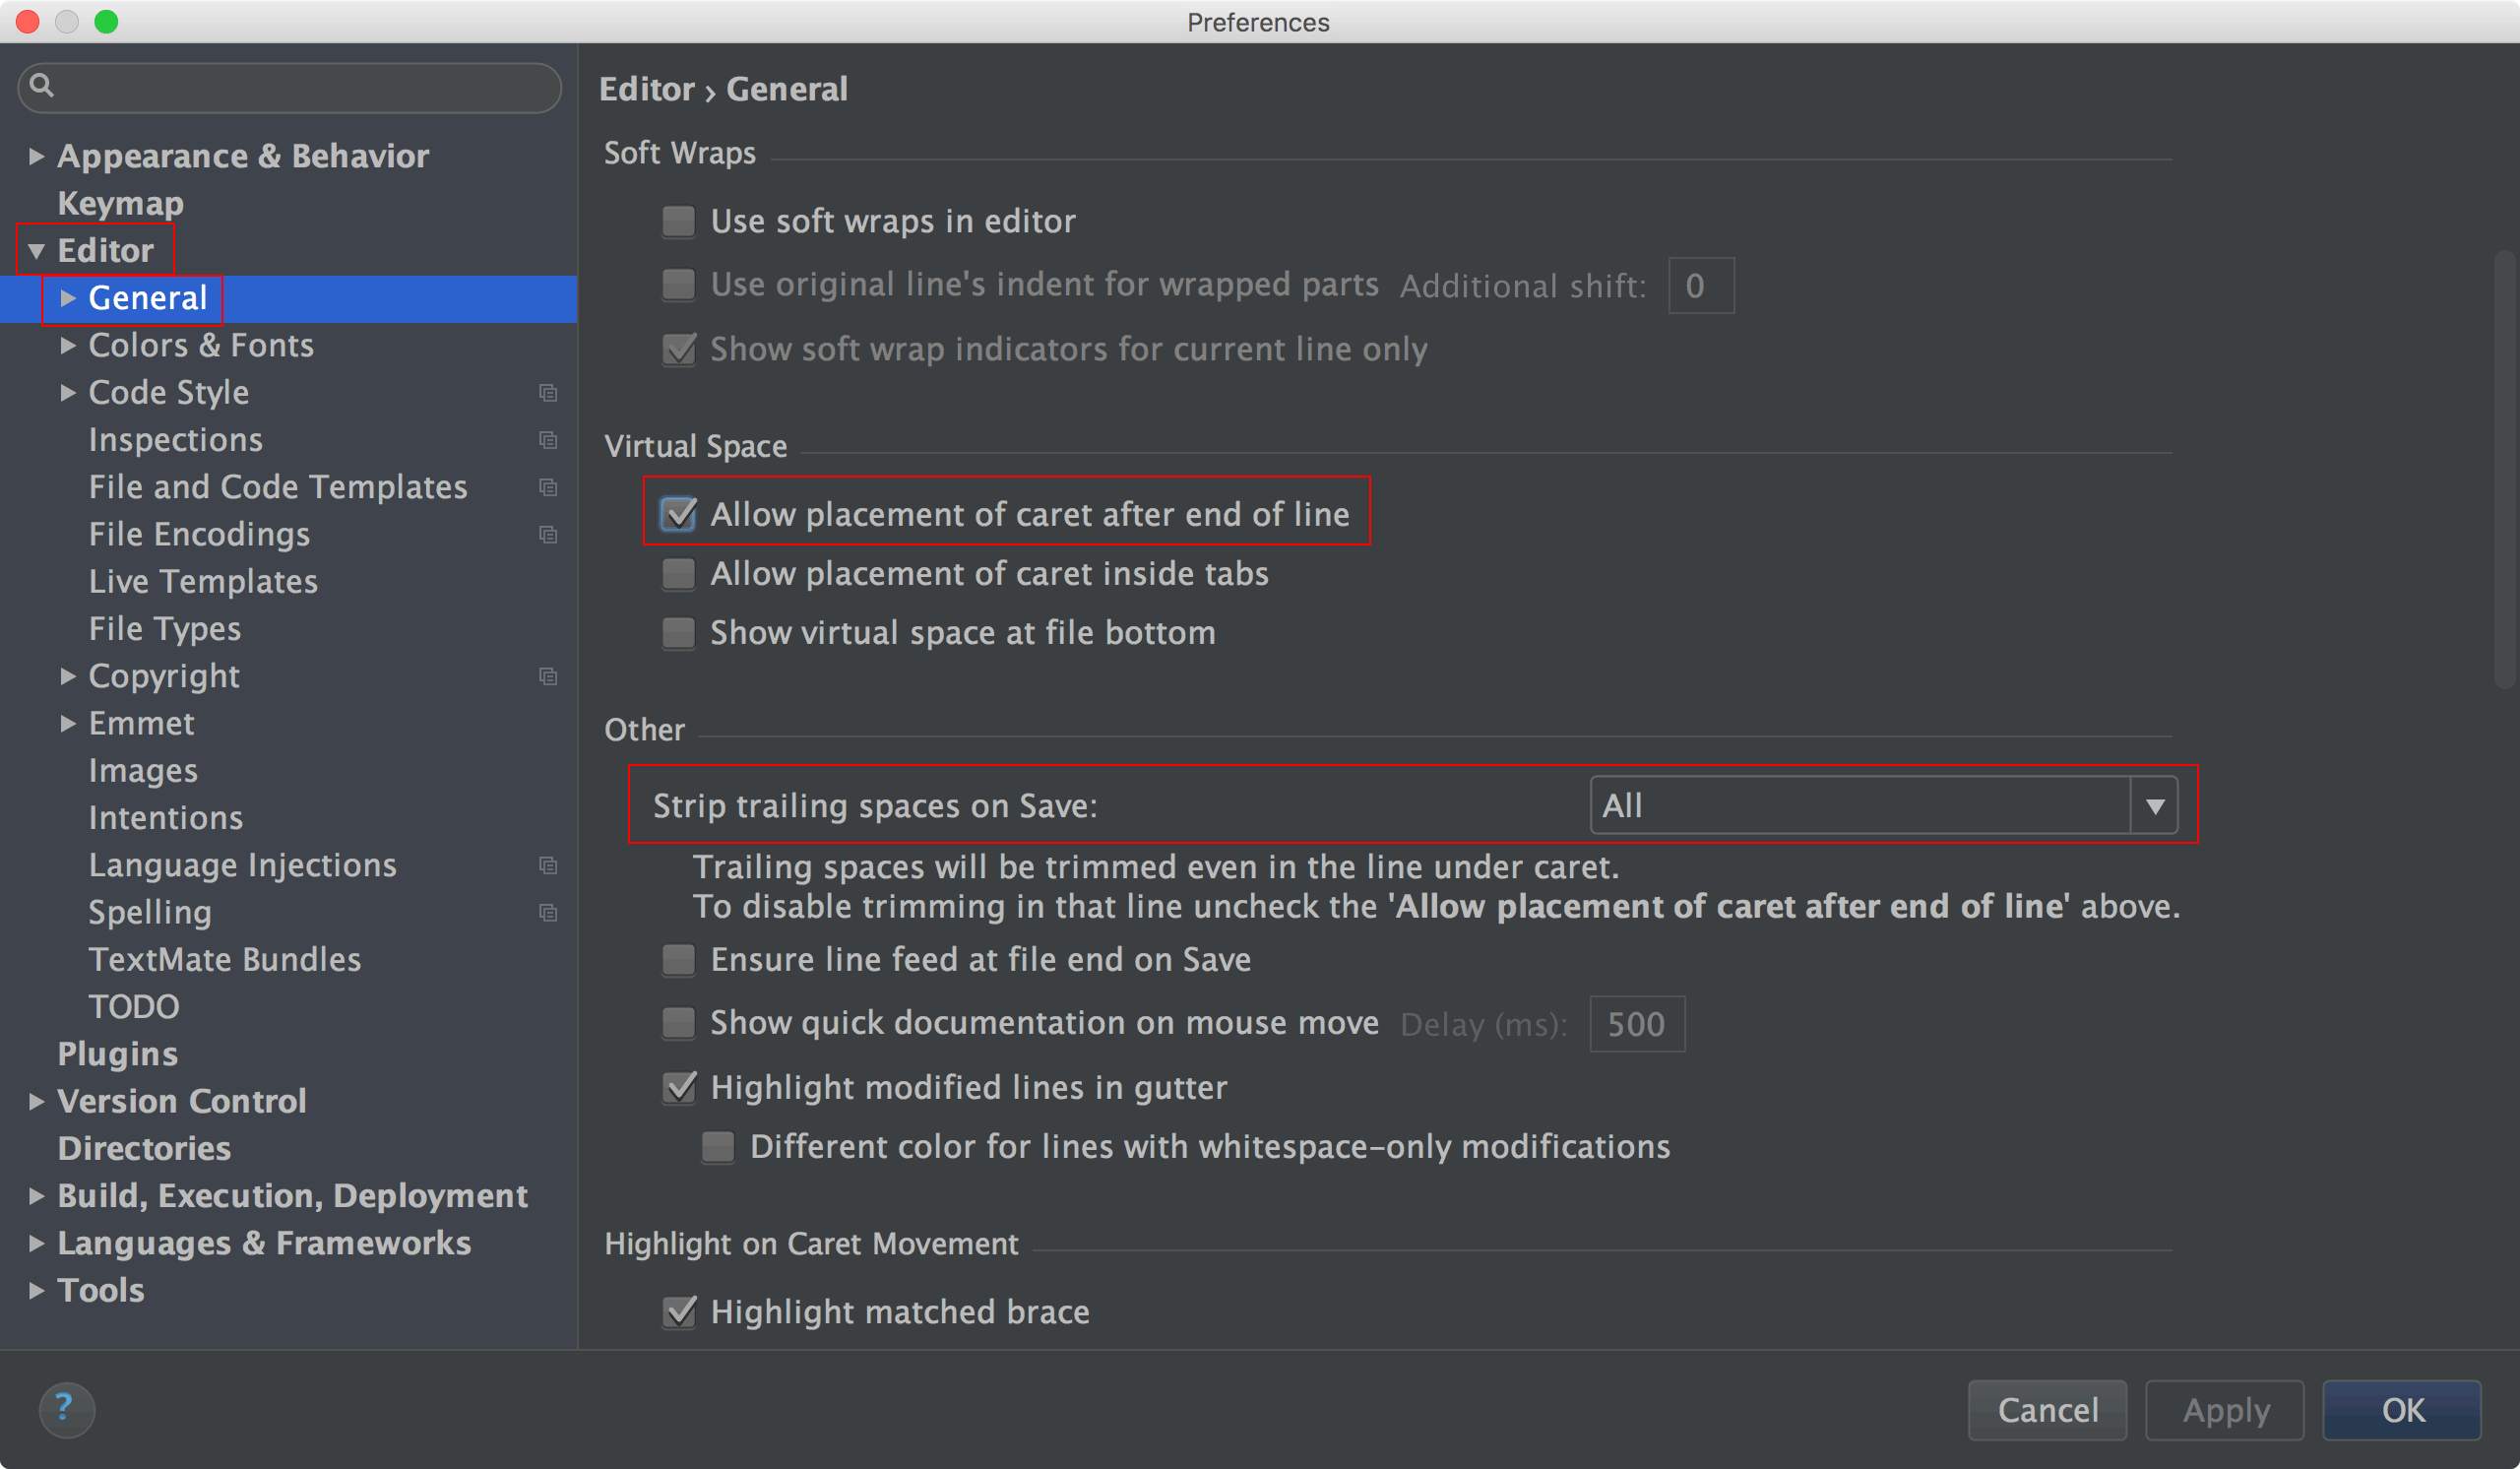Expand the Colors & Fonts node
Image resolution: width=2520 pixels, height=1469 pixels.
point(68,346)
